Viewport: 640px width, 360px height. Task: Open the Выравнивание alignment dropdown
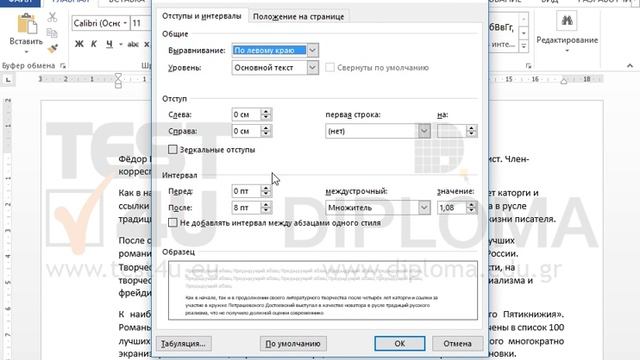(312, 50)
